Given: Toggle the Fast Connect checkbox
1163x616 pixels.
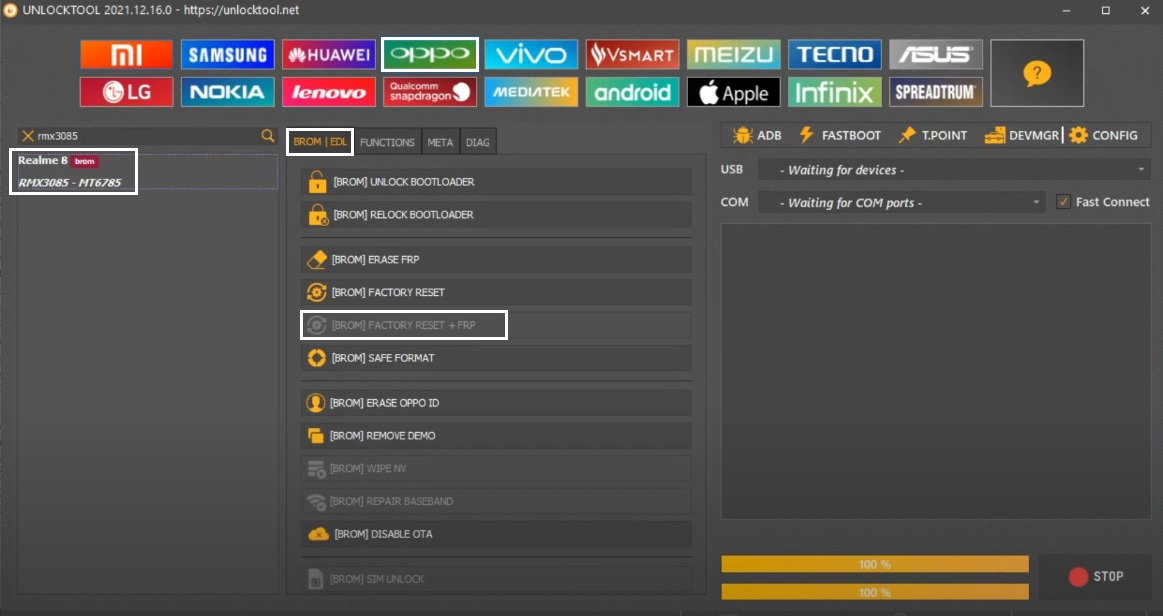Looking at the screenshot, I should pos(1064,202).
